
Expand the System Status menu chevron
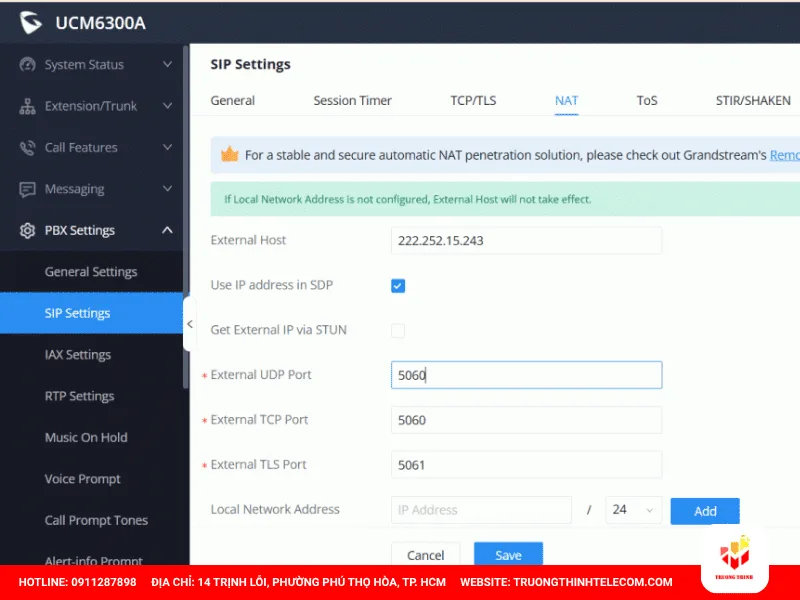tap(167, 64)
